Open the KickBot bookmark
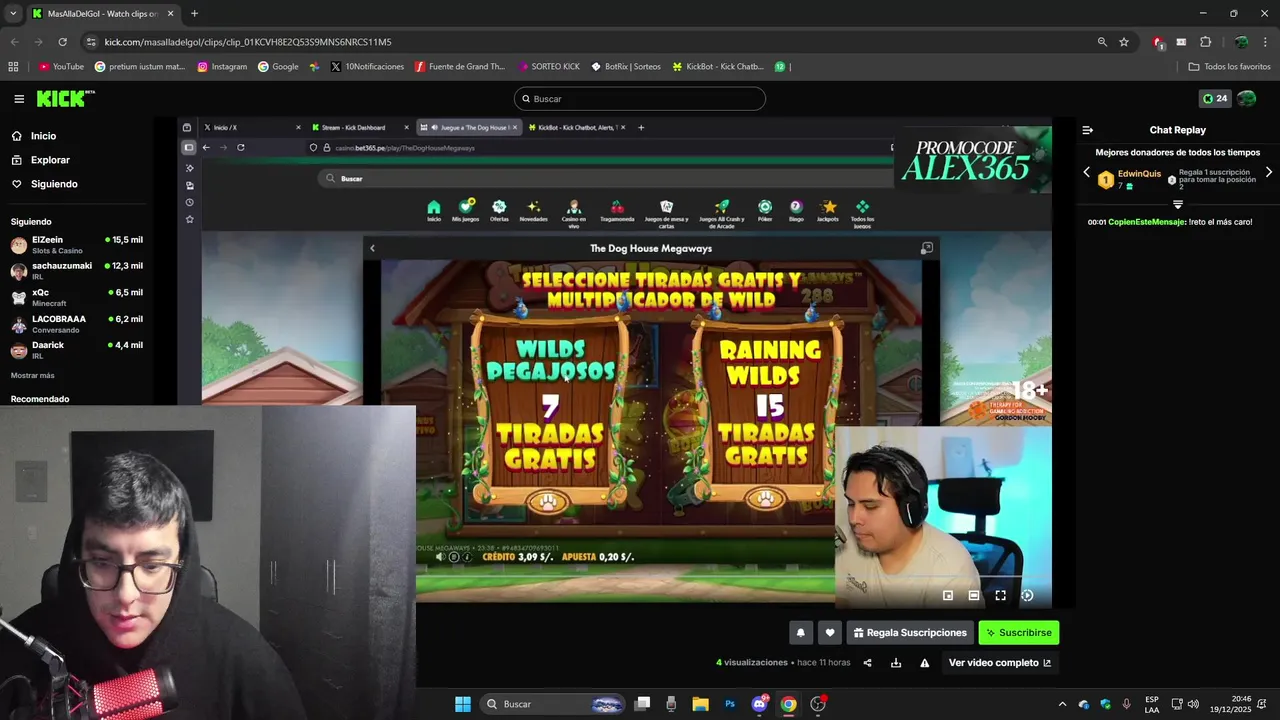Screen dimensions: 1280x720 (x=718, y=67)
